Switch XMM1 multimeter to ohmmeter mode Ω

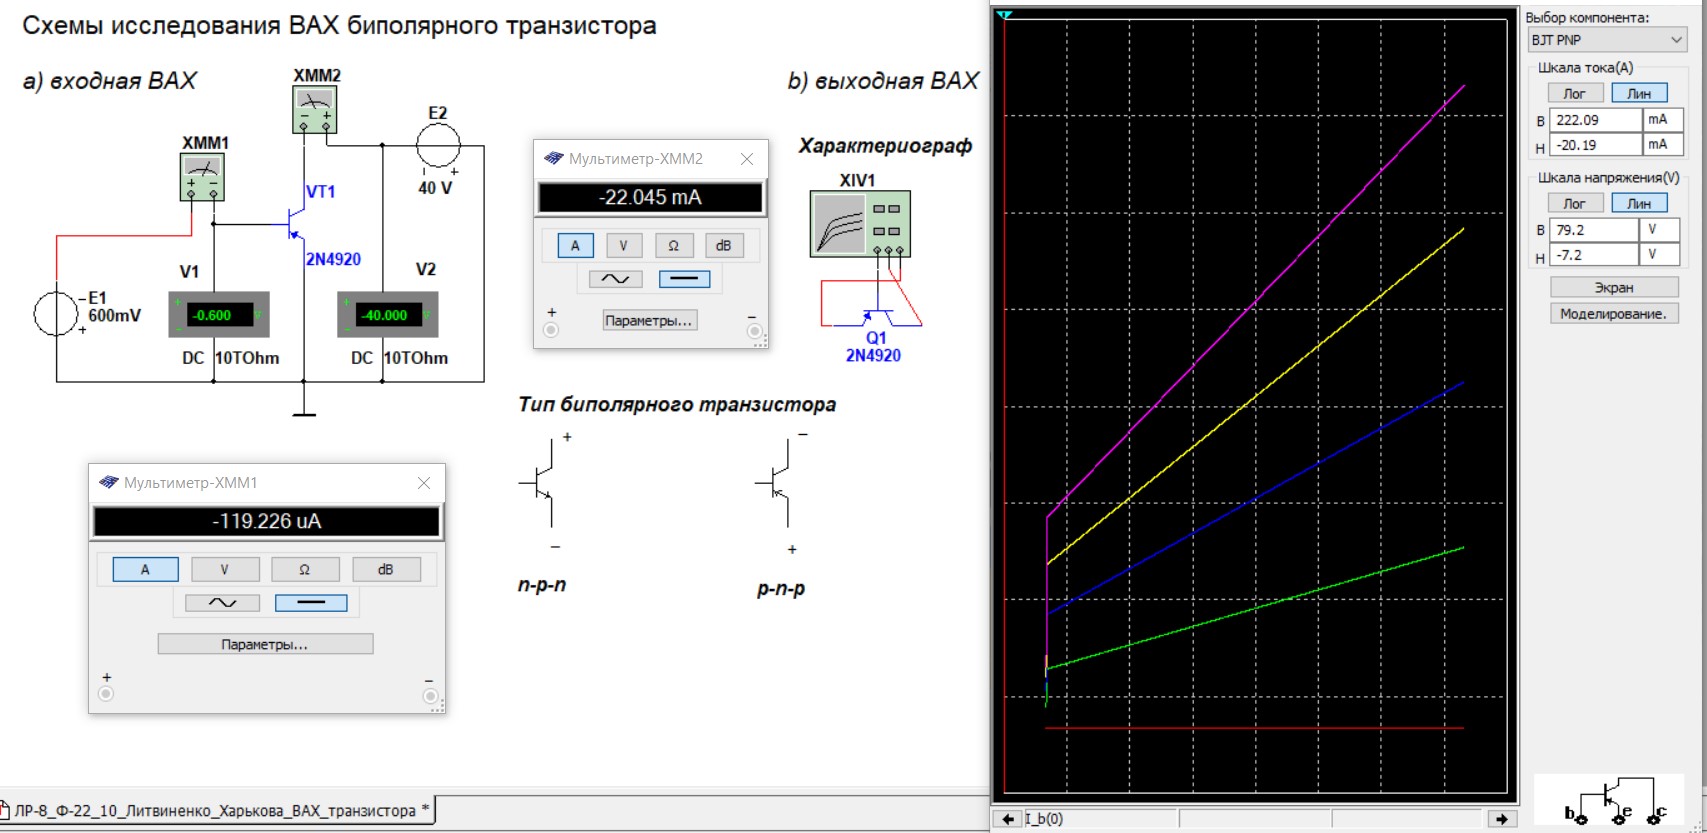pyautogui.click(x=305, y=569)
